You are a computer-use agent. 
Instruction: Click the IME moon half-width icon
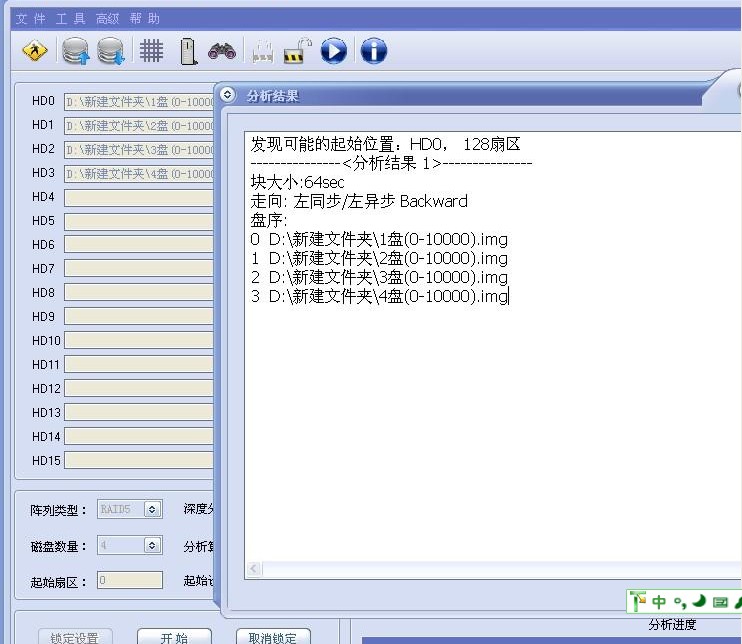(x=699, y=601)
